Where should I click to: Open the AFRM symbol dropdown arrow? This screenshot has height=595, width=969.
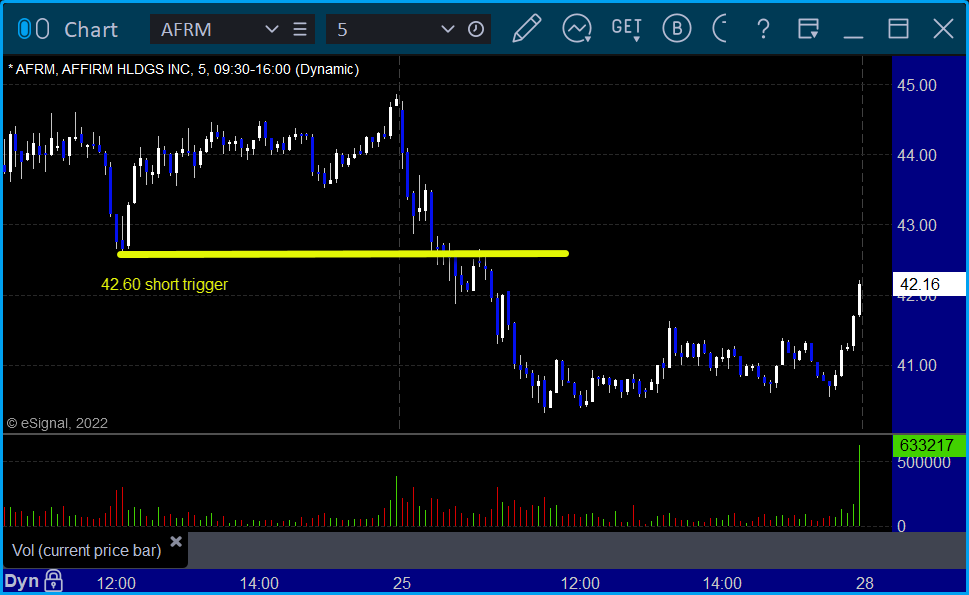(x=271, y=29)
